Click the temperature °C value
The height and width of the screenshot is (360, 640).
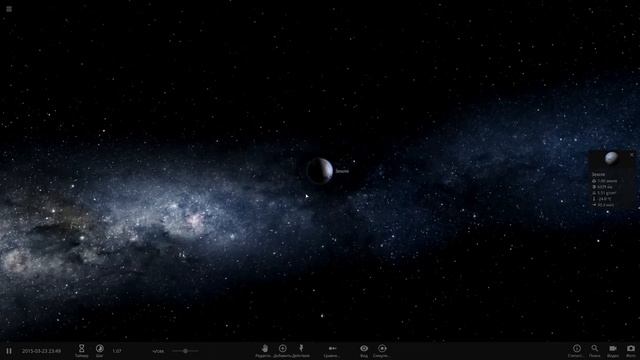pyautogui.click(x=605, y=199)
